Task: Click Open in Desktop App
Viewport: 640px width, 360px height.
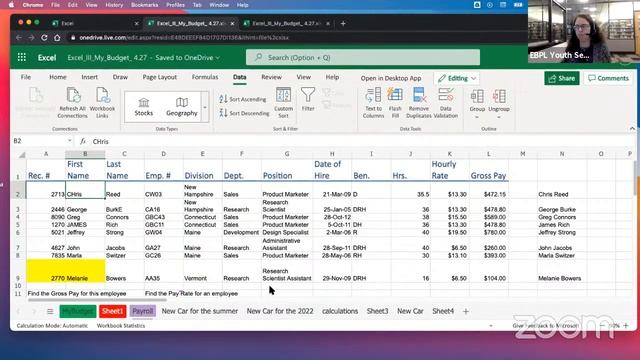Action: 391,78
